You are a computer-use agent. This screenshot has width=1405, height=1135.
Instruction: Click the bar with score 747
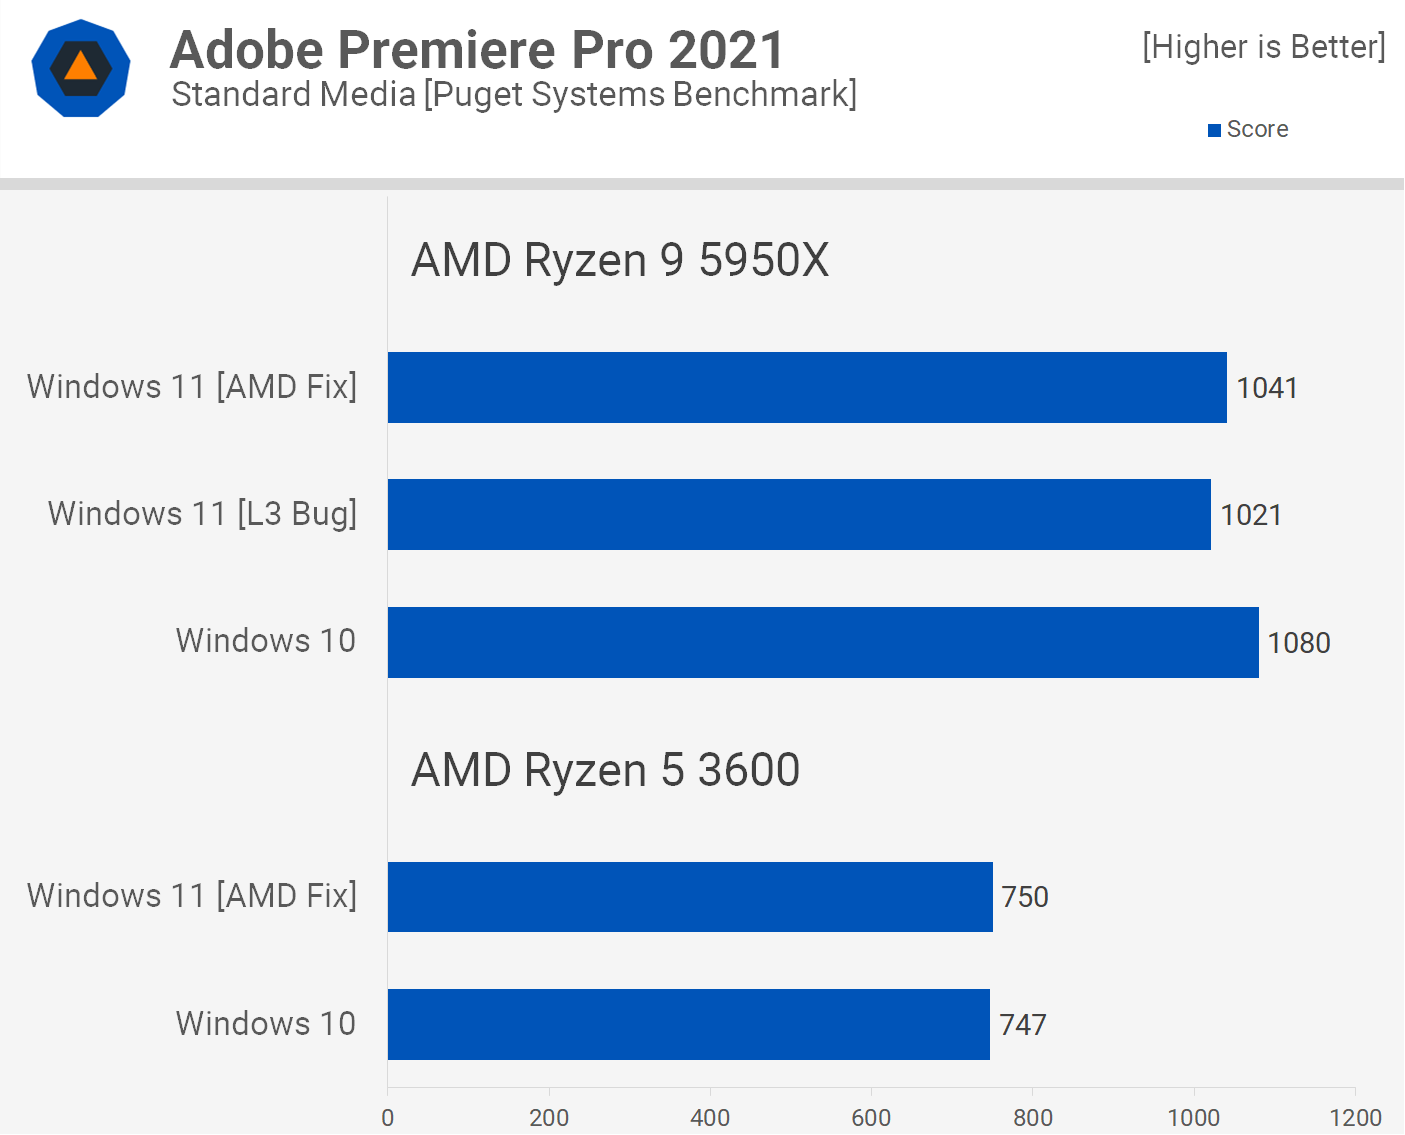coord(688,1024)
